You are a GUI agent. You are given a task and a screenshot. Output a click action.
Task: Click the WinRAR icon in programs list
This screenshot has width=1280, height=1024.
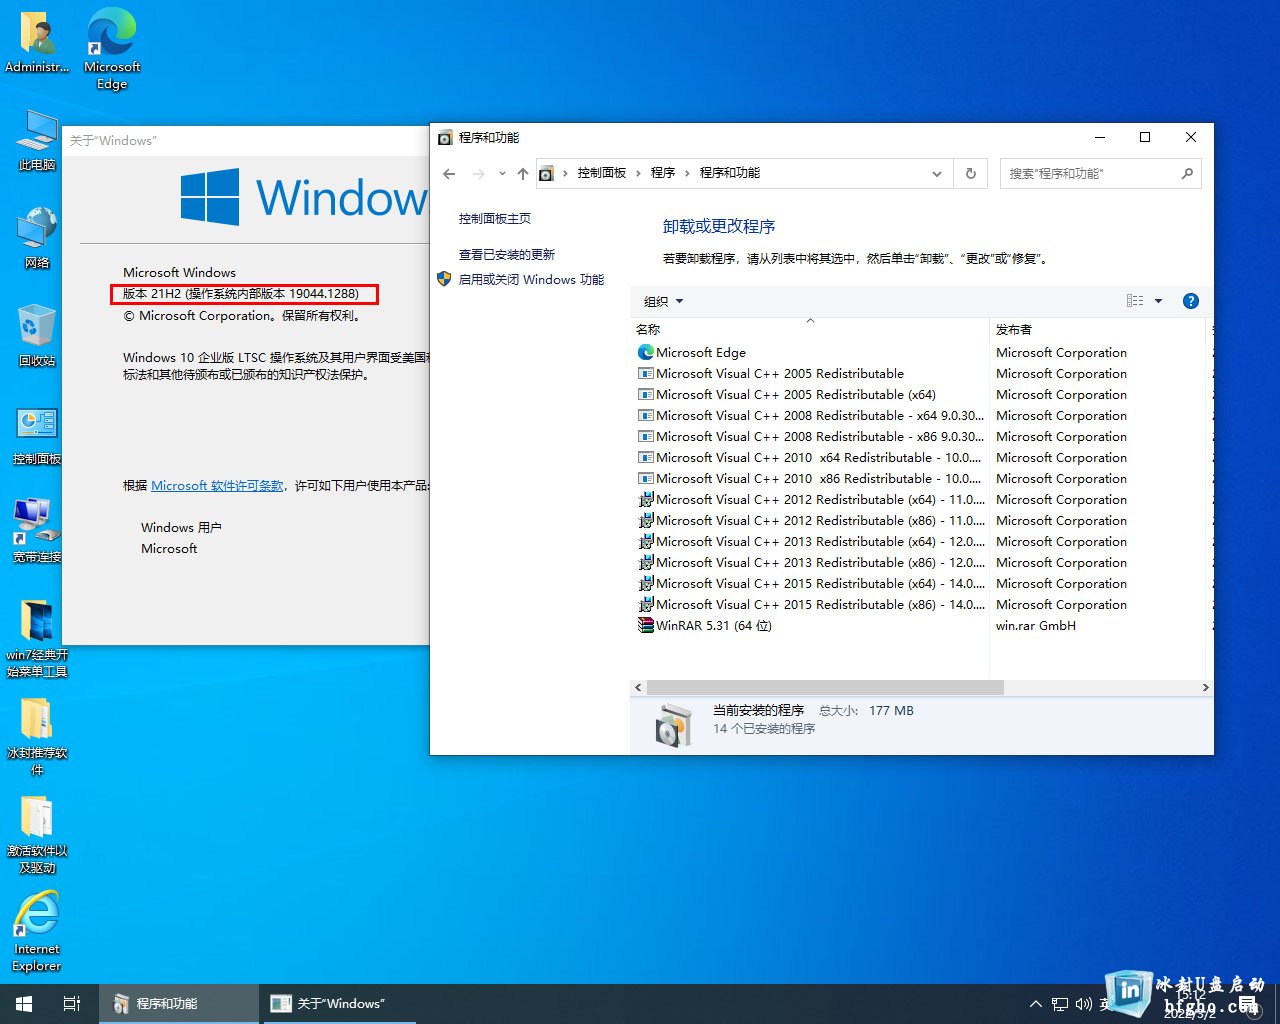click(646, 625)
